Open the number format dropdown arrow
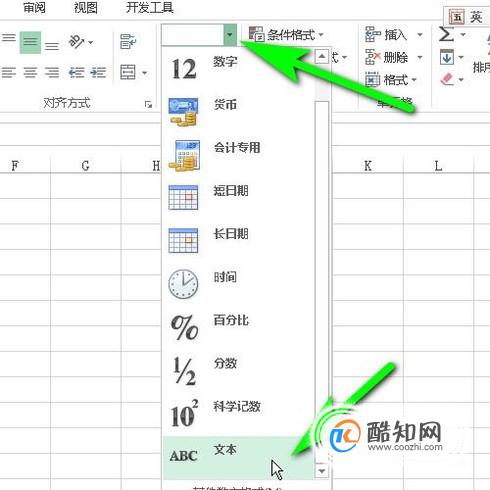The width and height of the screenshot is (490, 490). coord(230,35)
